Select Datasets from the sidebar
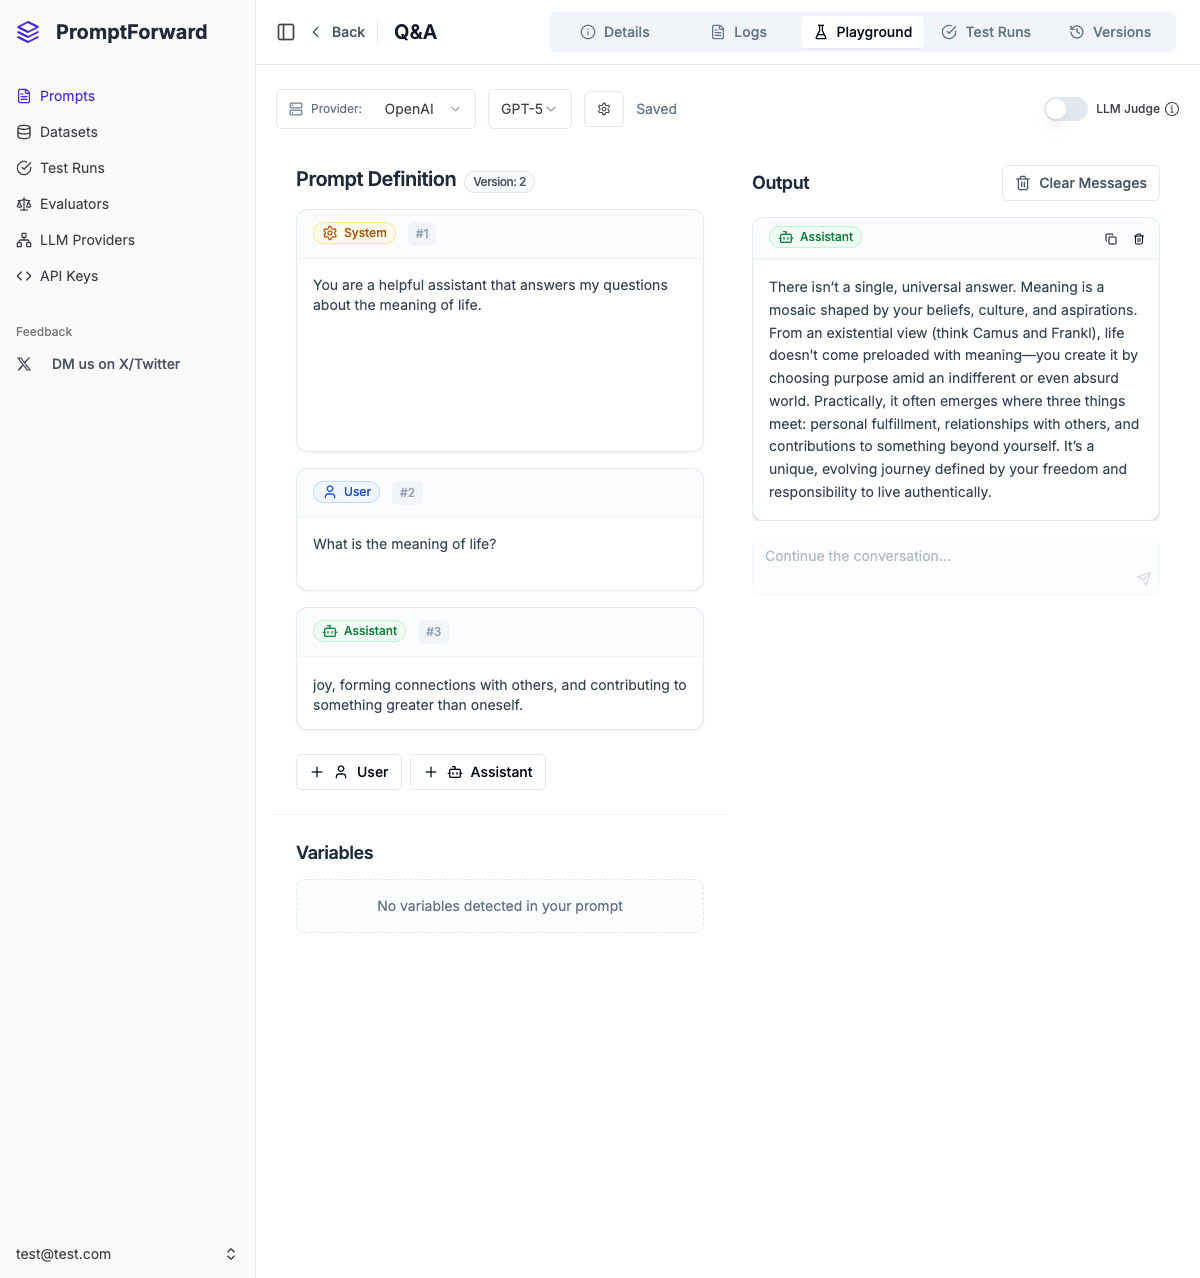 (x=68, y=132)
